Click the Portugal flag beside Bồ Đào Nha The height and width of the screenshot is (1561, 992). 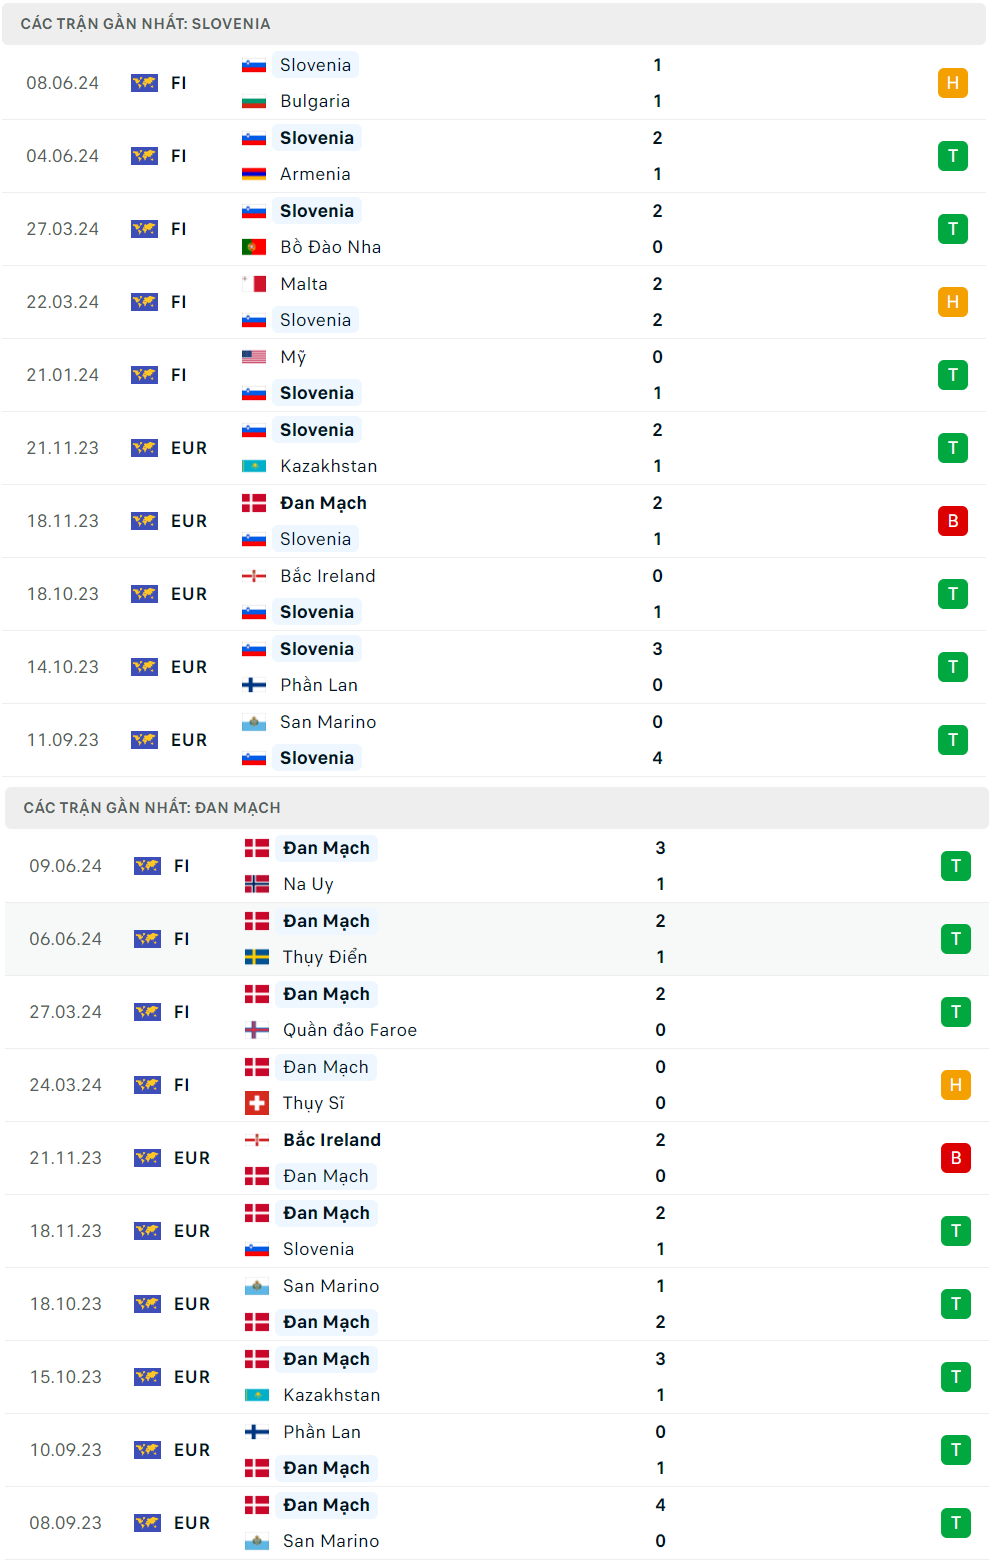pyautogui.click(x=254, y=247)
